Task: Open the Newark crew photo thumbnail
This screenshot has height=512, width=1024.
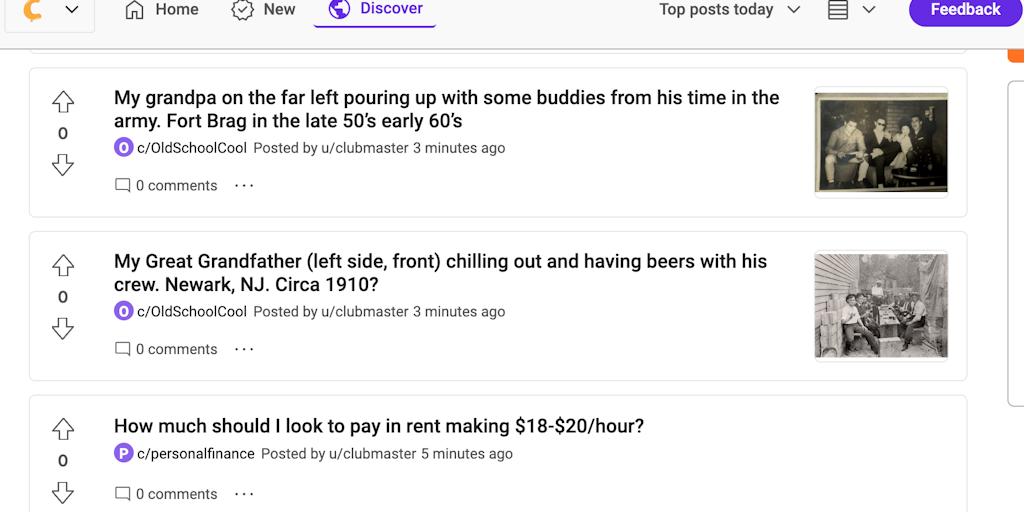Action: click(881, 305)
